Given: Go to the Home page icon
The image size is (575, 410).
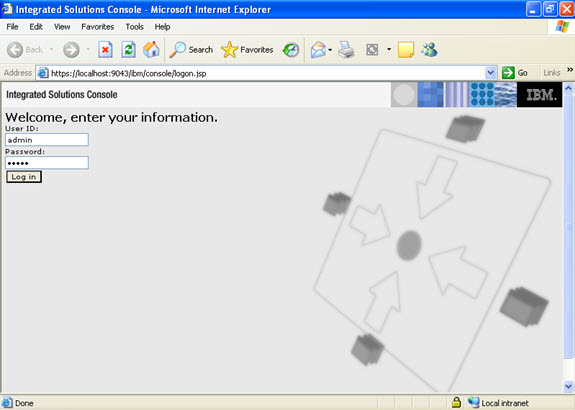Looking at the screenshot, I should click(x=151, y=50).
